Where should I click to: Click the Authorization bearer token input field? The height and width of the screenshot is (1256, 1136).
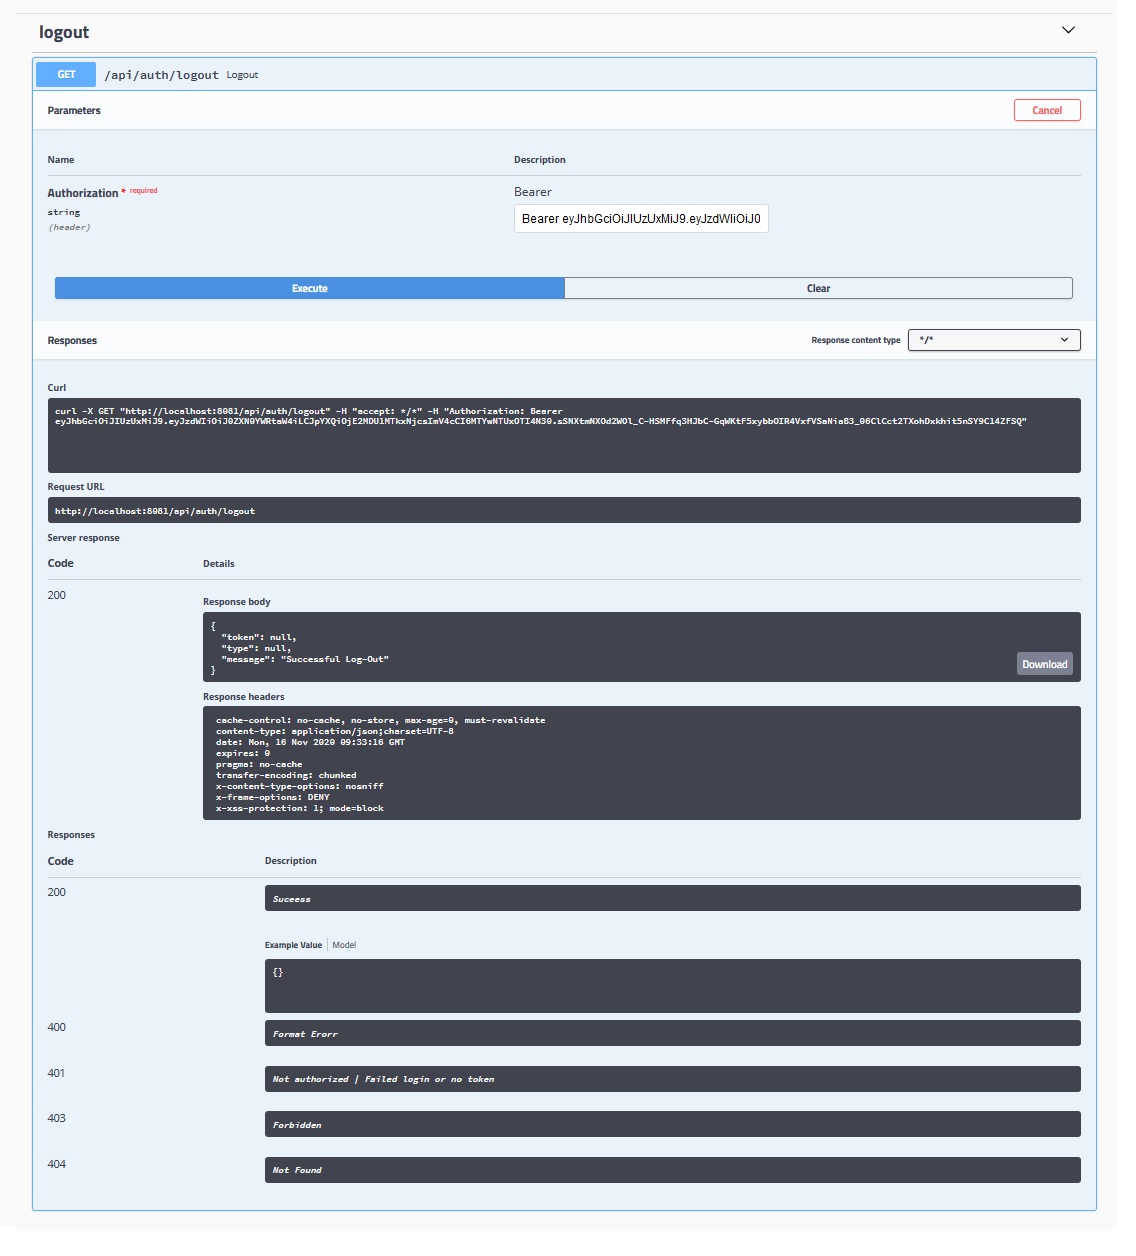640,218
